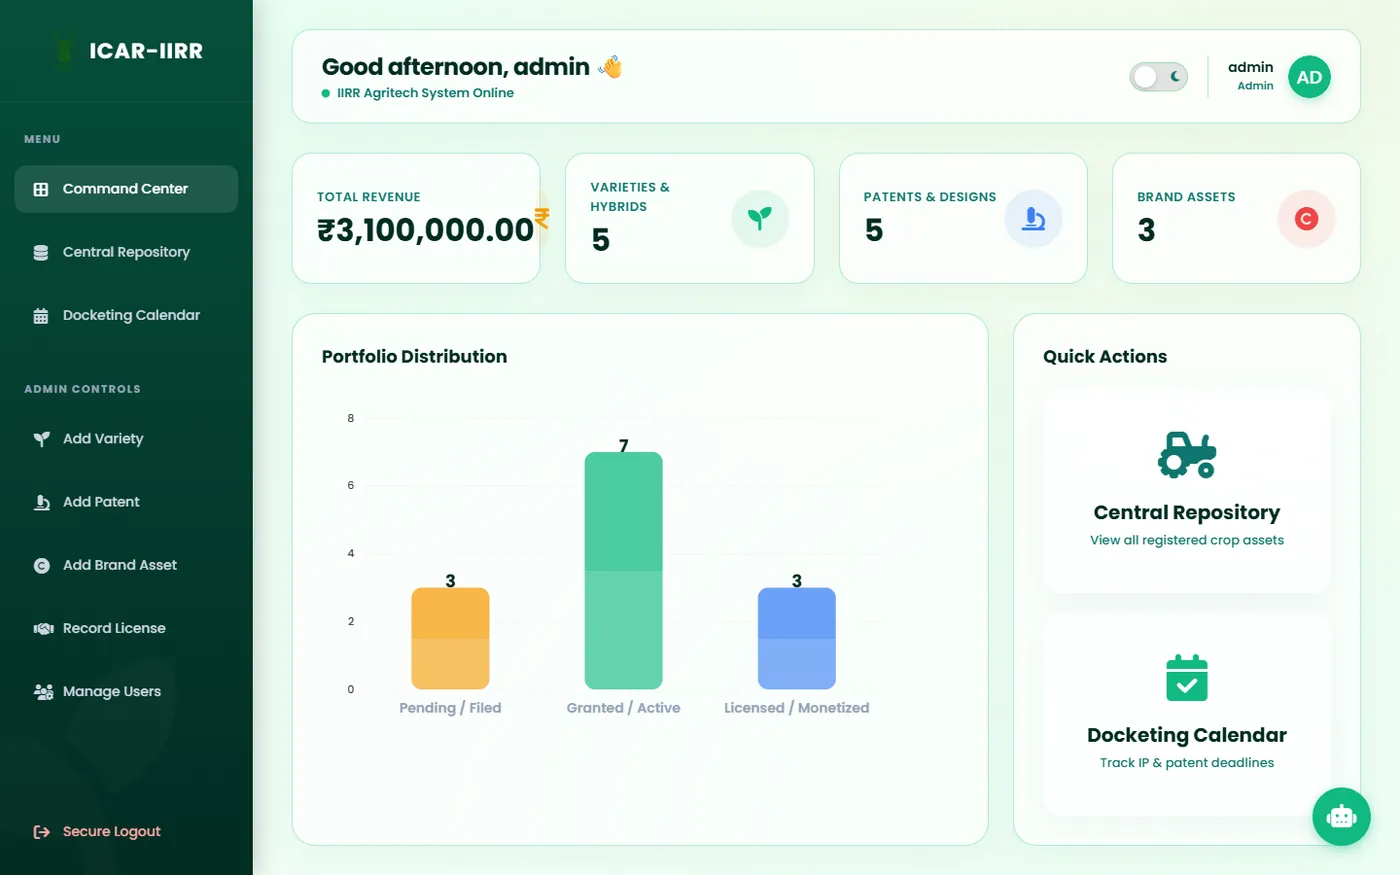The image size is (1400, 875).
Task: Click the Add Variety seedling icon
Action: (x=41, y=439)
